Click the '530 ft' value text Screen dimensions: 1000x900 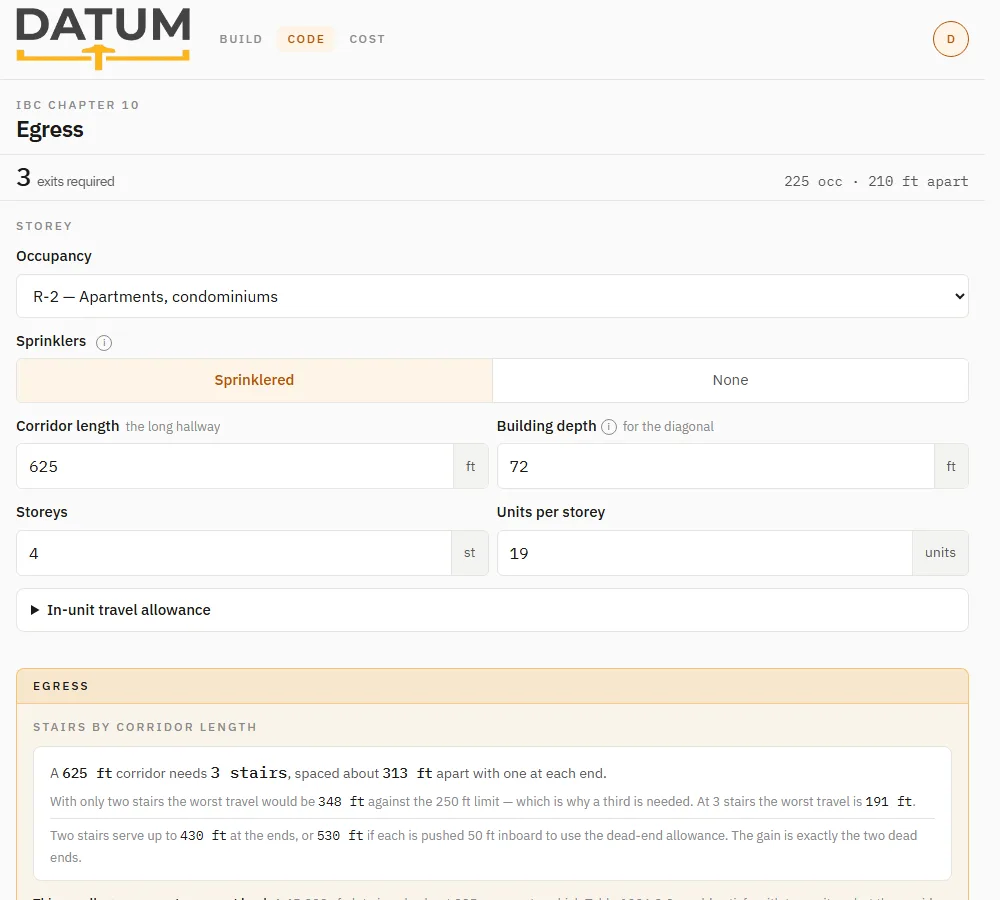click(340, 836)
